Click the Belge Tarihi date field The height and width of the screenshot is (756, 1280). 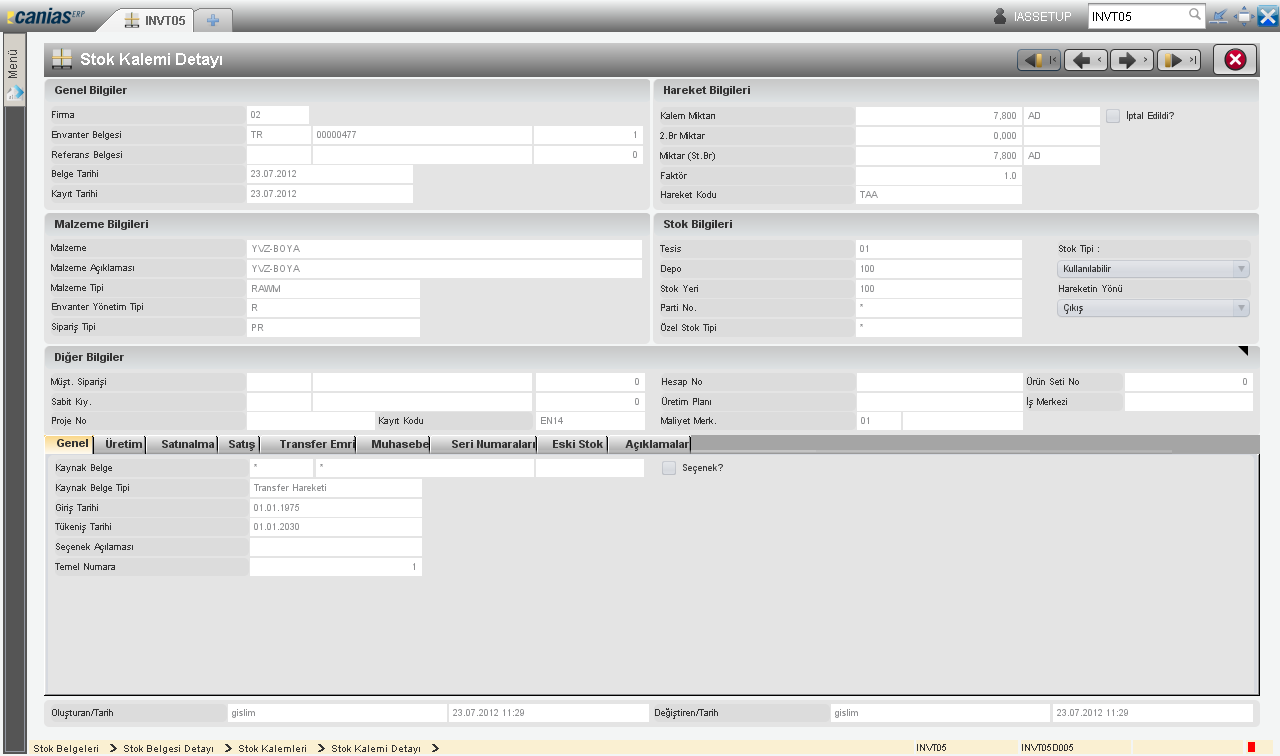click(330, 174)
